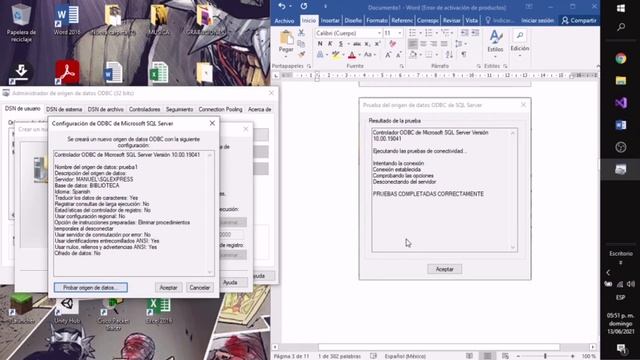Increase font size with the large A icon
Screen dimensions: 640x360
(x=388, y=54)
